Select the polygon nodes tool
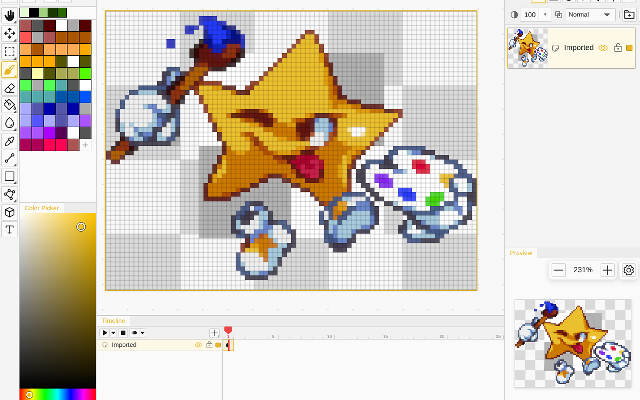Screen dimensions: 640x400 coord(9,194)
